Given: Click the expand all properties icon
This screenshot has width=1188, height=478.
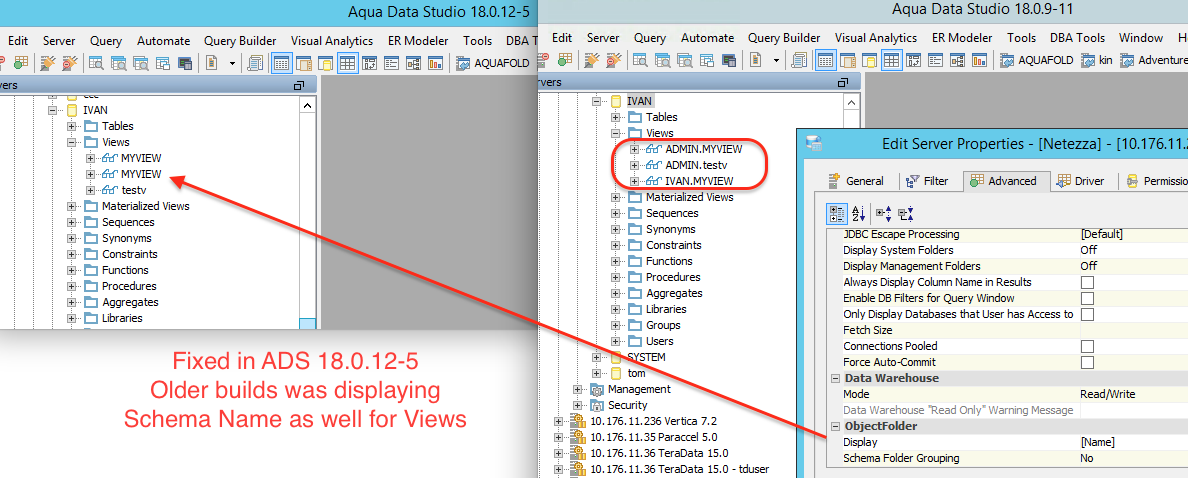Looking at the screenshot, I should pyautogui.click(x=884, y=213).
